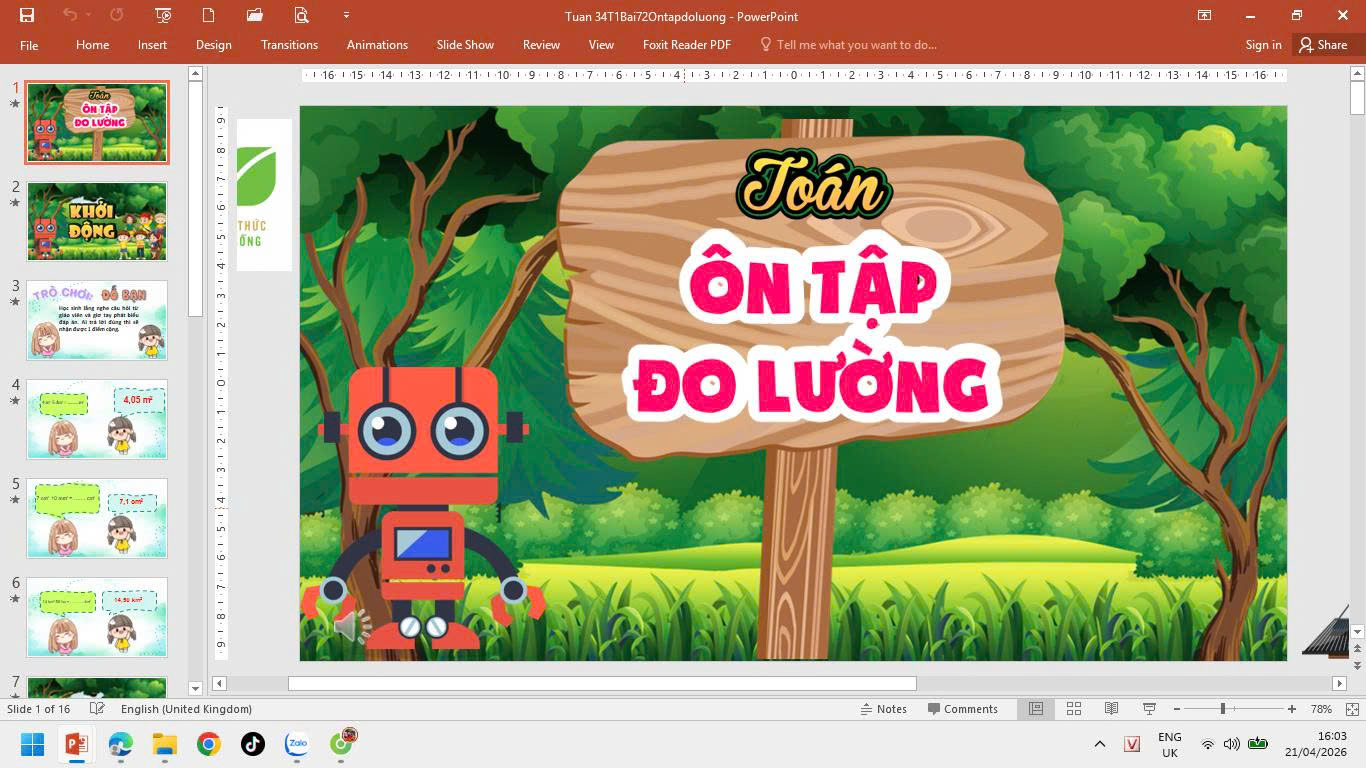Image resolution: width=1366 pixels, height=768 pixels.
Task: Toggle the Comments pane
Action: 962,709
